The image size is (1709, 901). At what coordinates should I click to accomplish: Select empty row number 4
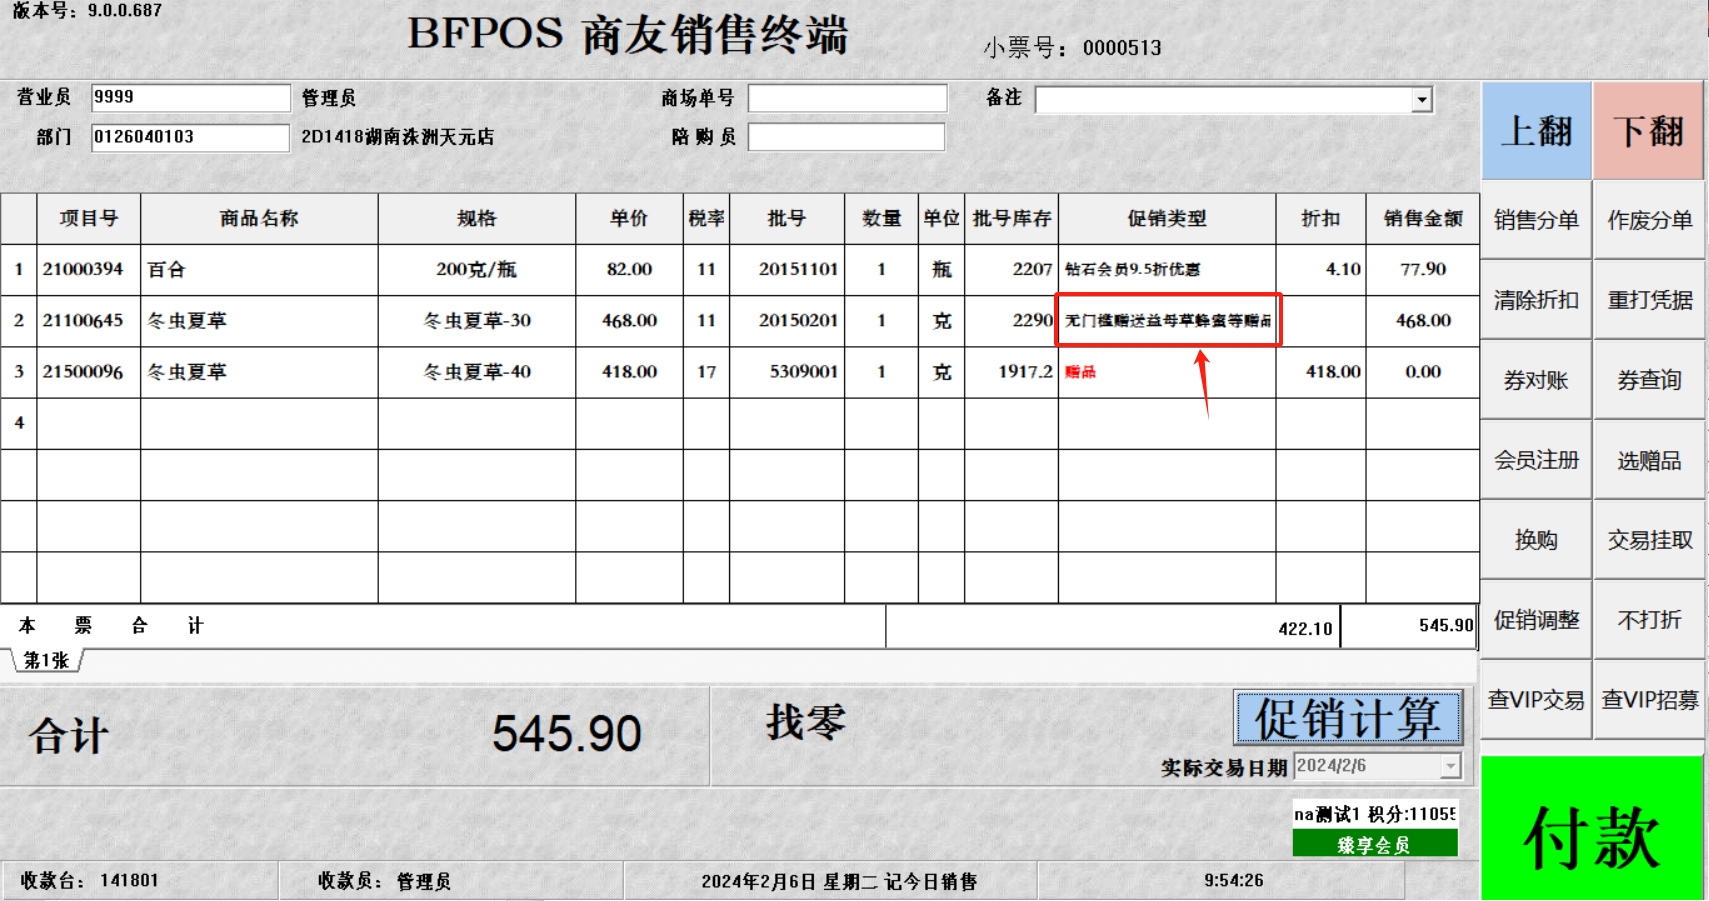(19, 423)
